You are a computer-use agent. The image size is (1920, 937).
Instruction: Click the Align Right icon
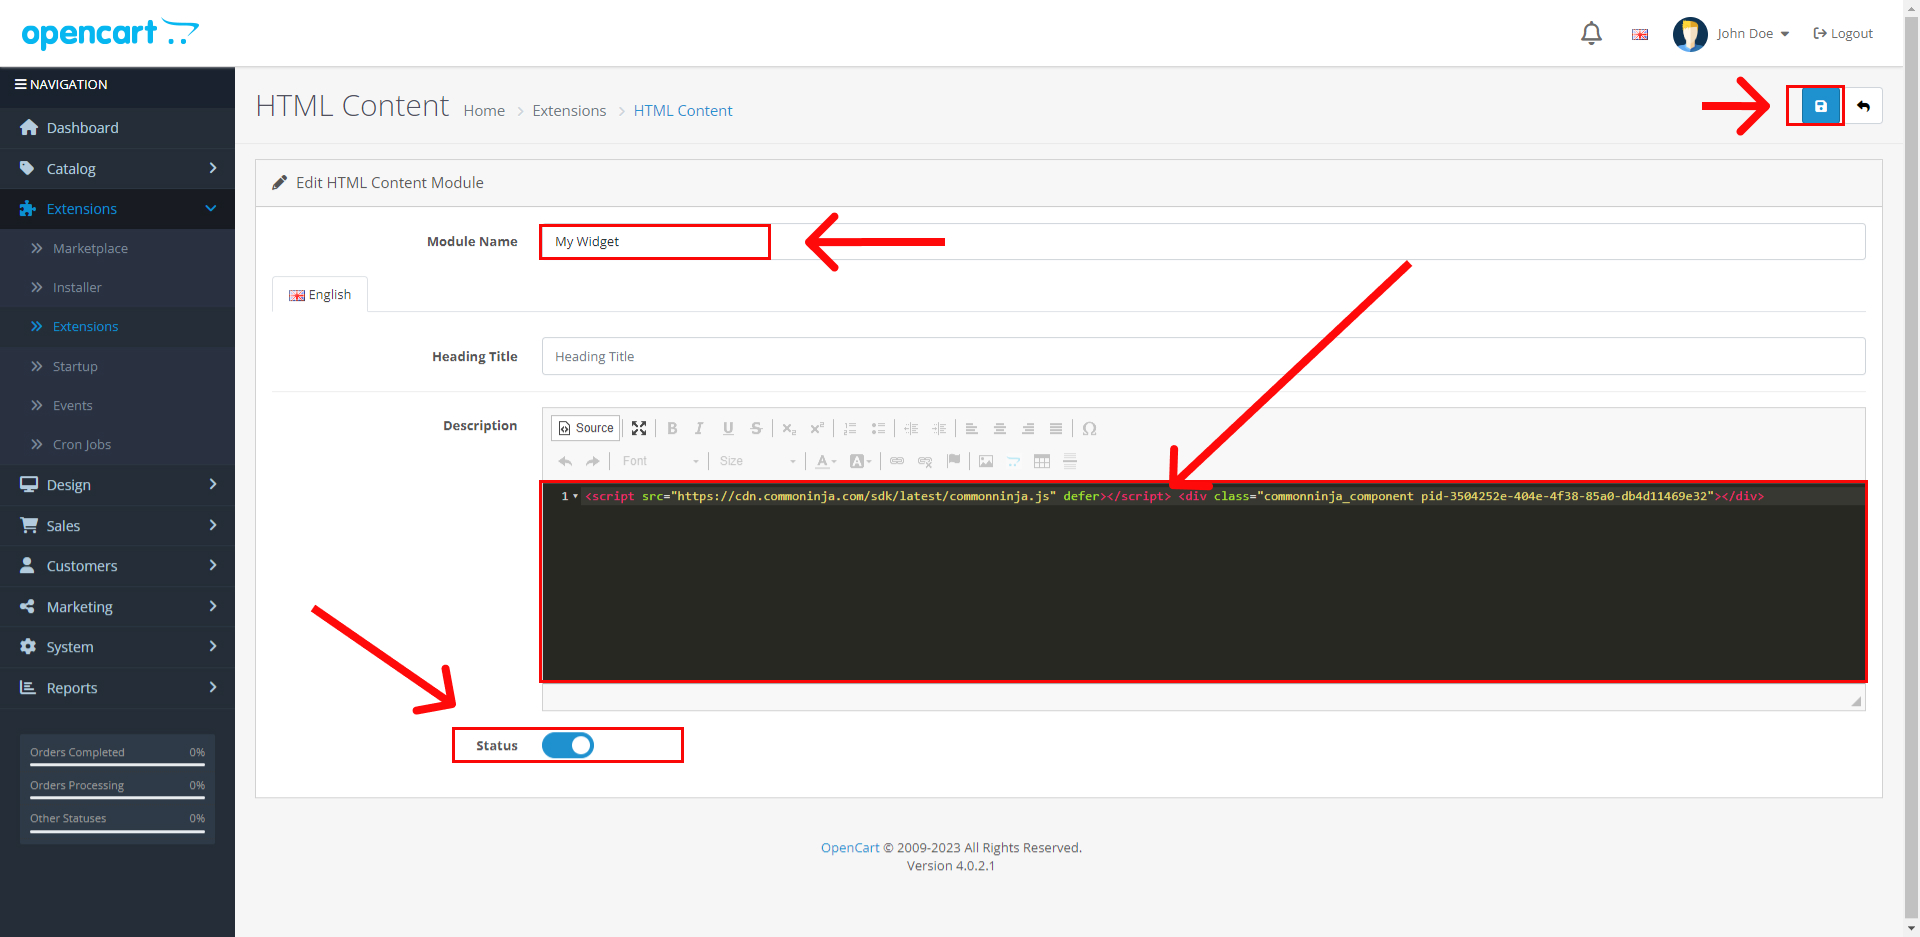pyautogui.click(x=1028, y=428)
